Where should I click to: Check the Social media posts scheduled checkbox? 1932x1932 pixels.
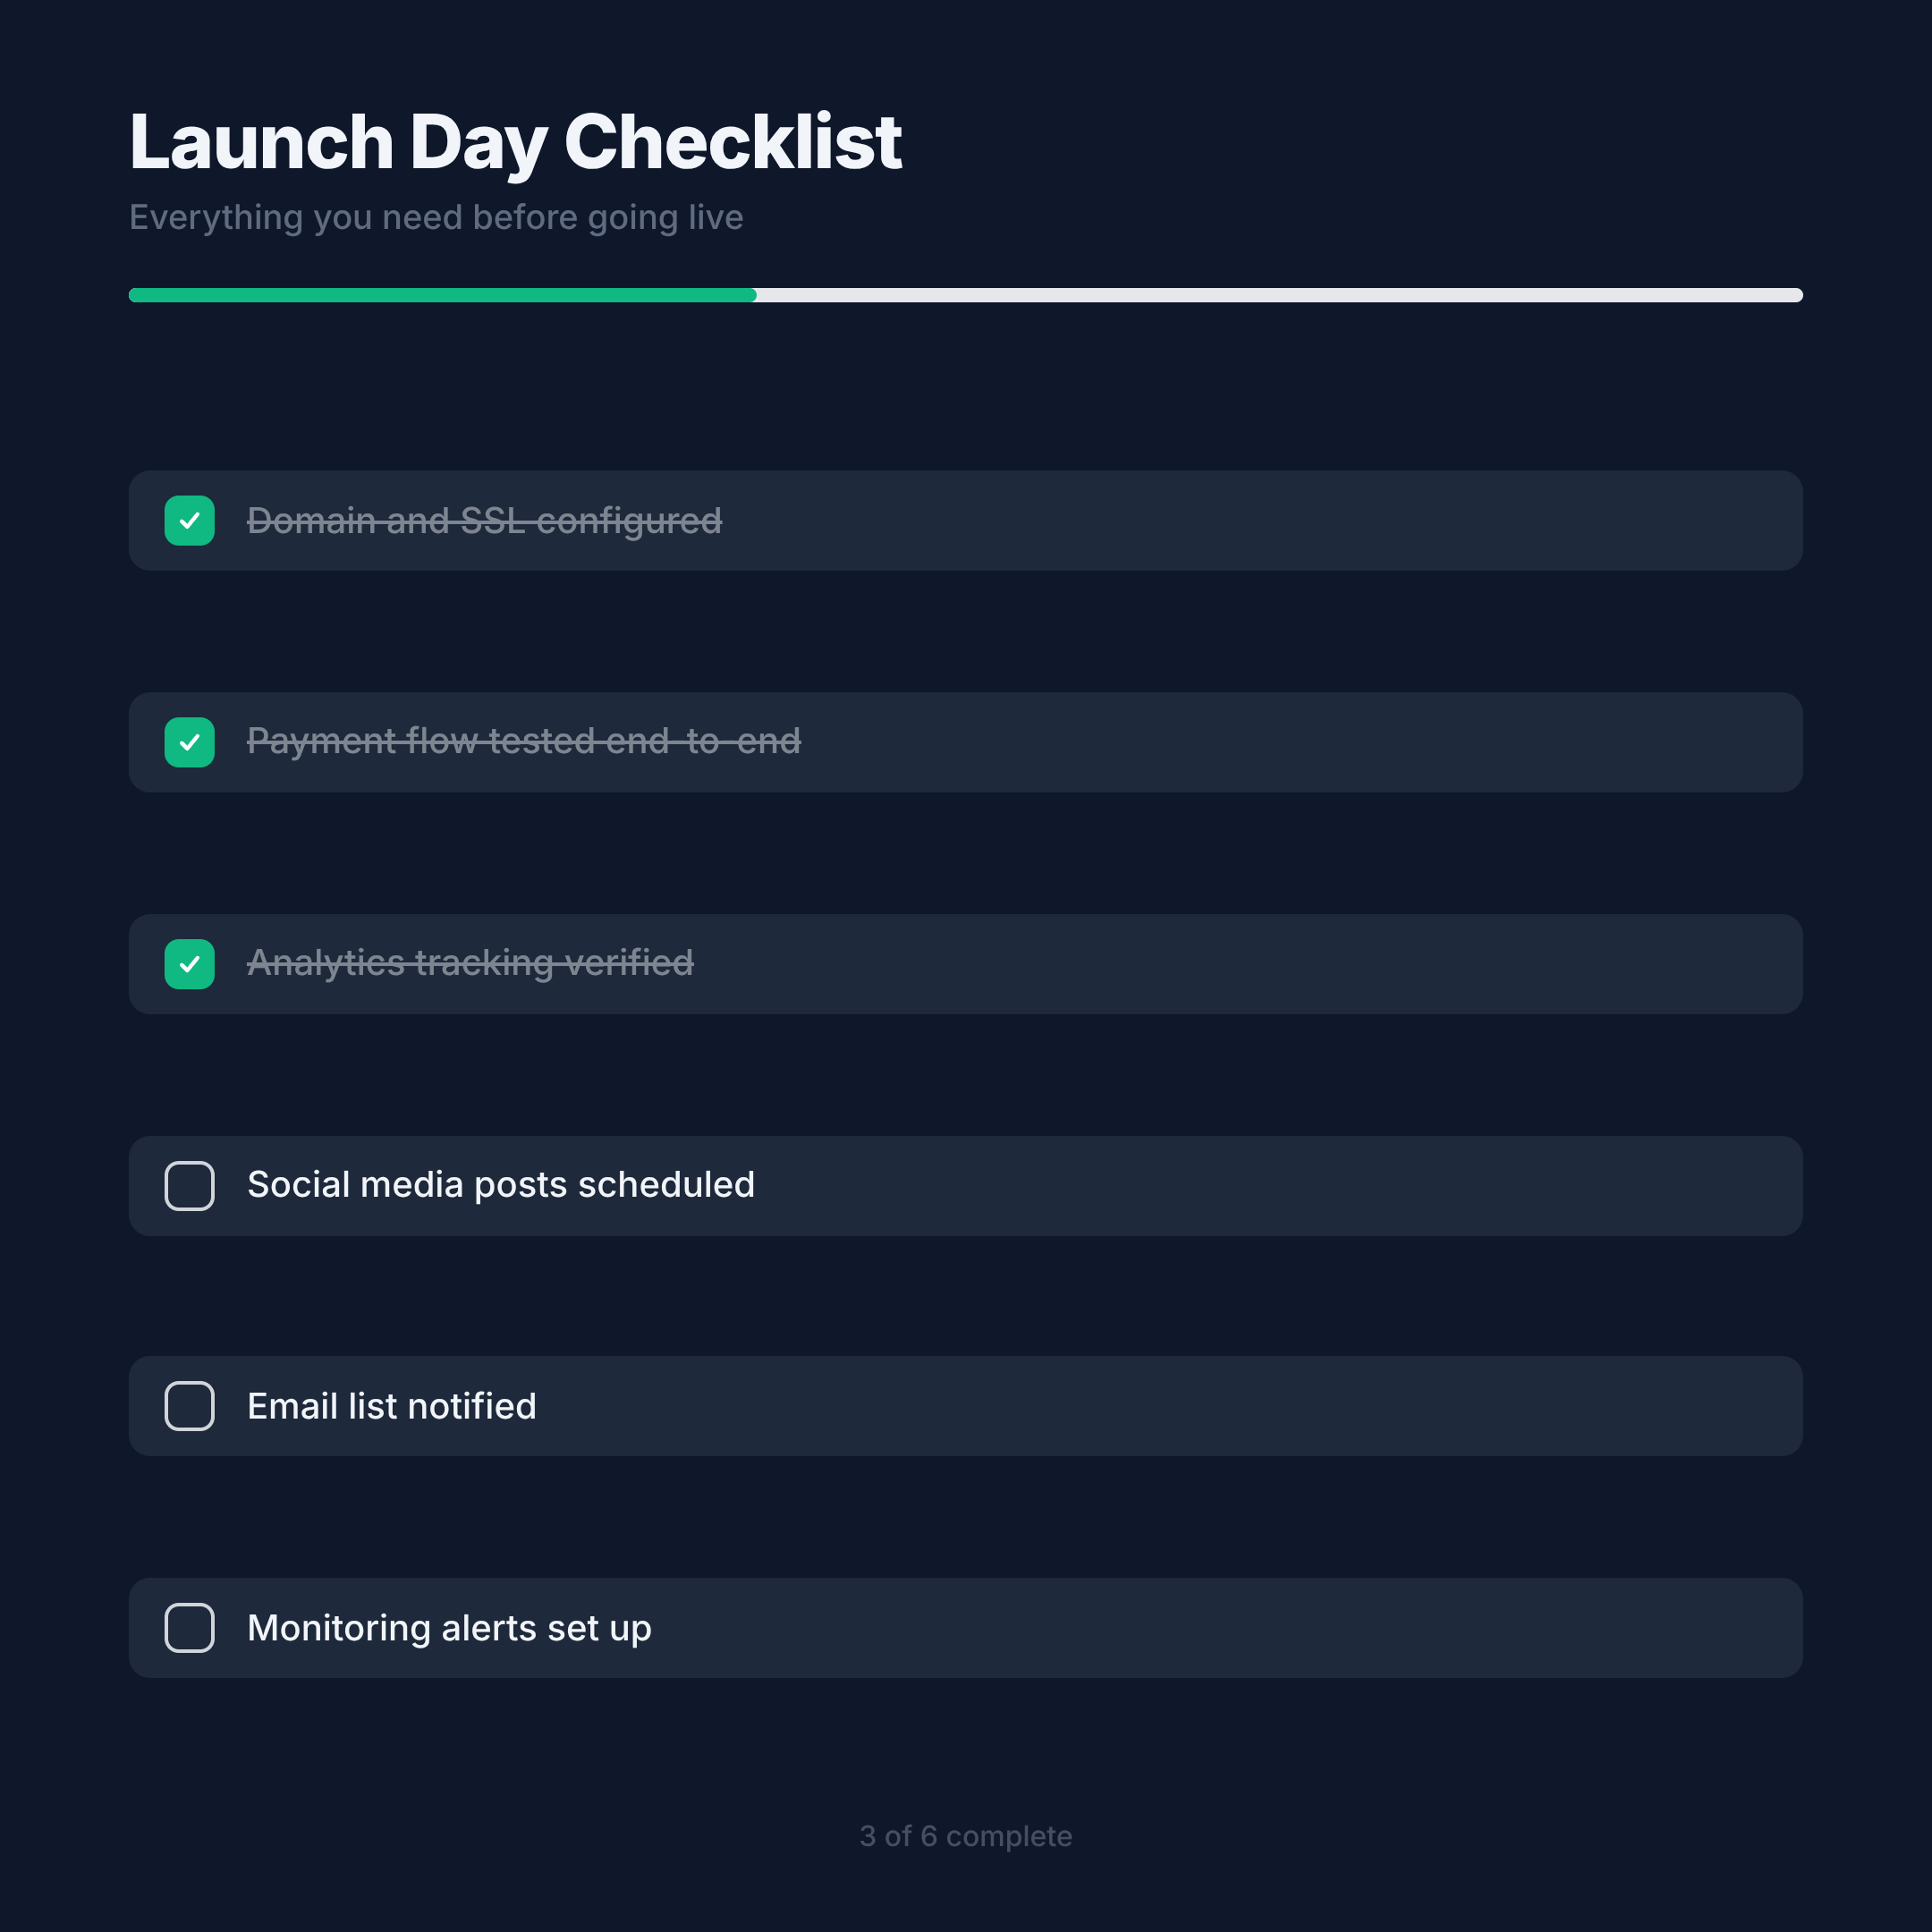pos(189,1185)
